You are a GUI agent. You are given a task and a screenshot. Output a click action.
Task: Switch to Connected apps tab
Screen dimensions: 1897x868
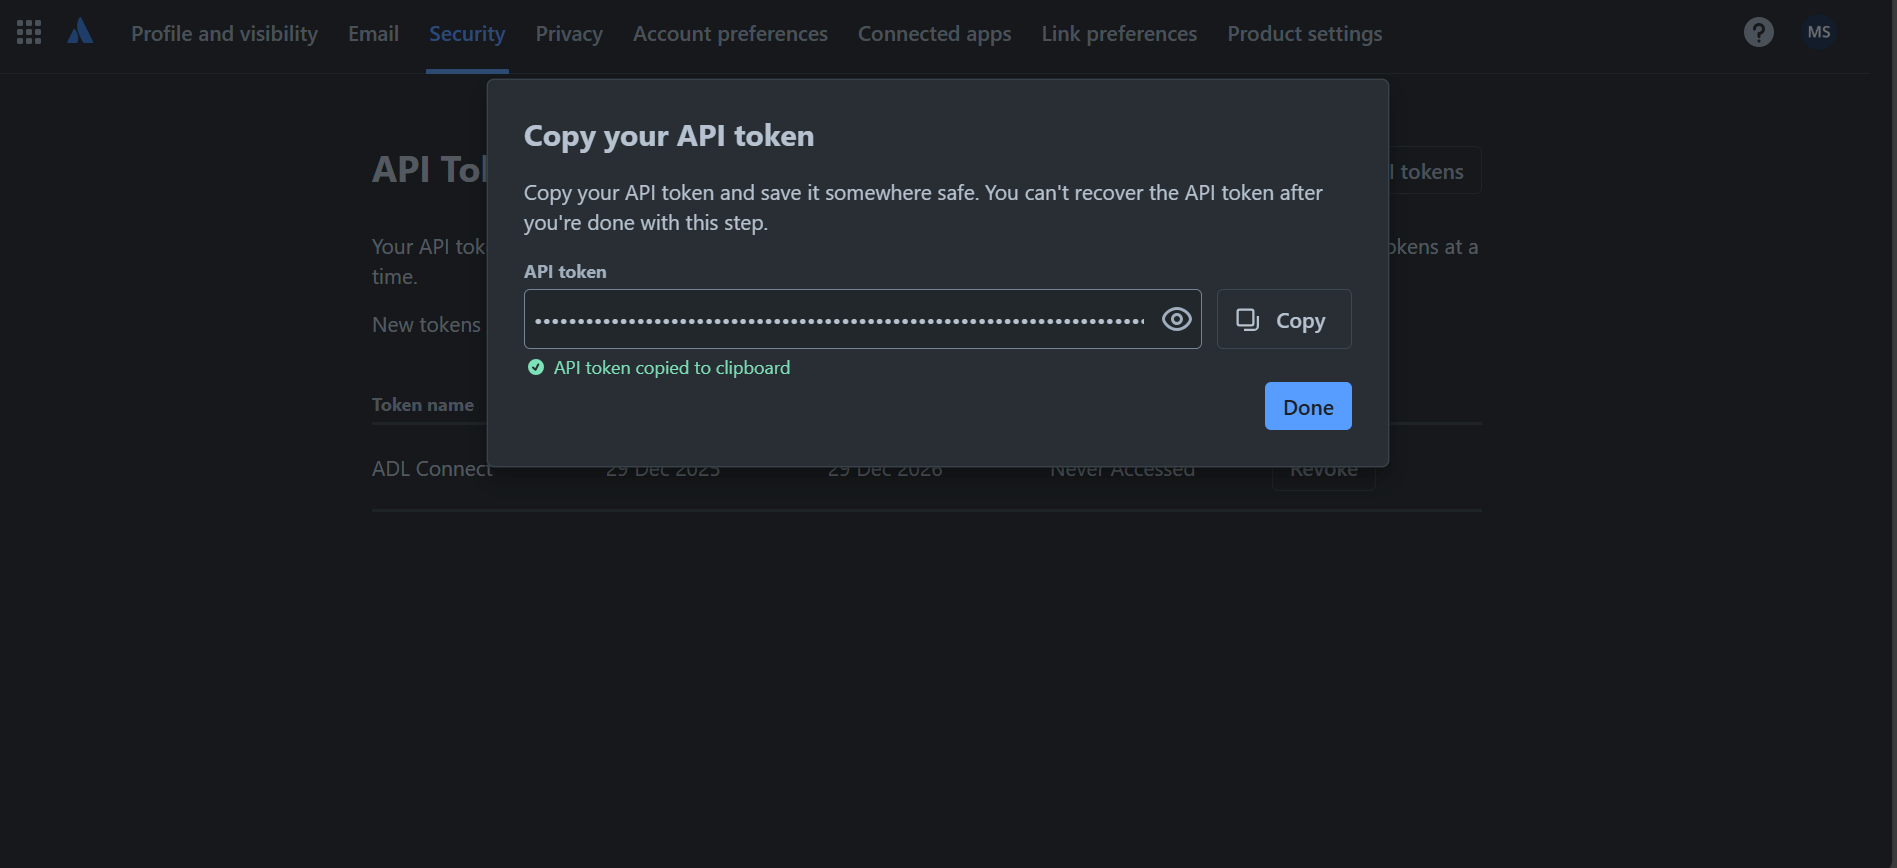[934, 34]
